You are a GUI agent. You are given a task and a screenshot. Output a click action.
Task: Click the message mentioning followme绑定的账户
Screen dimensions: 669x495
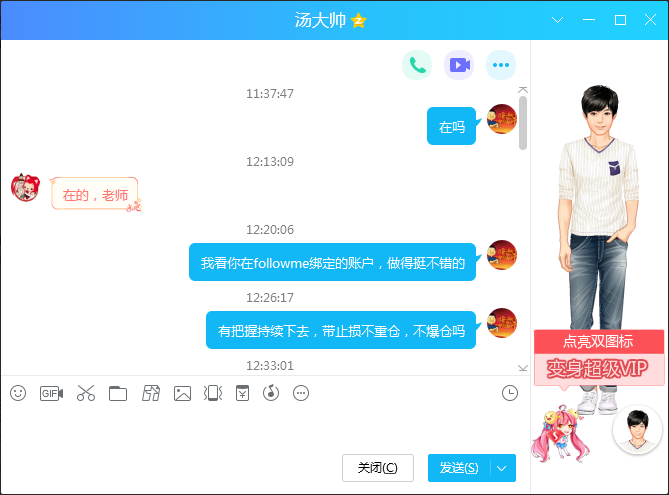point(332,262)
